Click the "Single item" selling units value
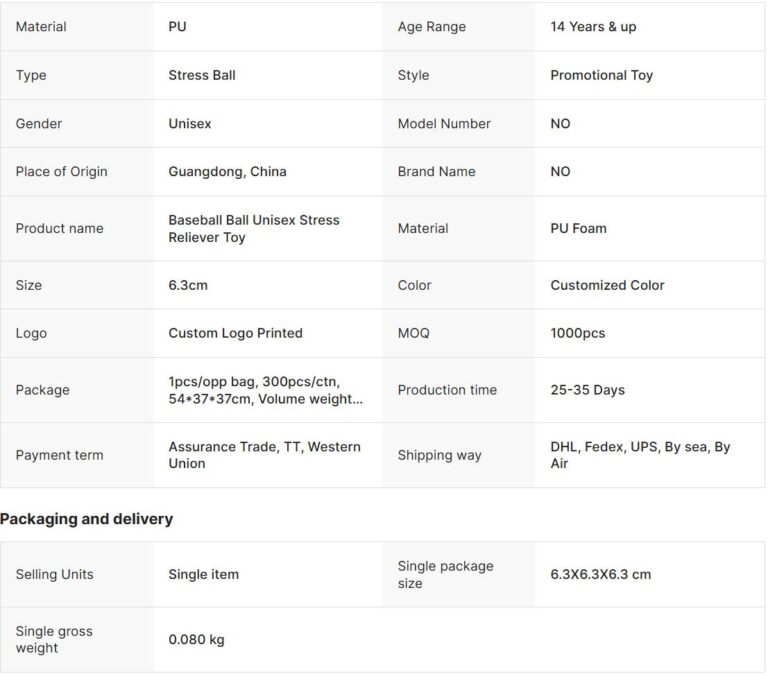The height and width of the screenshot is (676, 768). click(203, 574)
